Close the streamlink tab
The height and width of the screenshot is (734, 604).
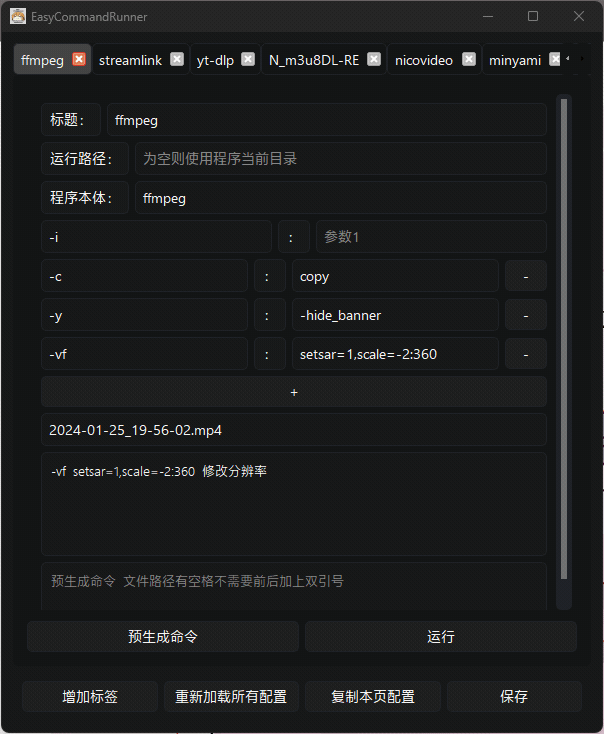[x=177, y=59]
